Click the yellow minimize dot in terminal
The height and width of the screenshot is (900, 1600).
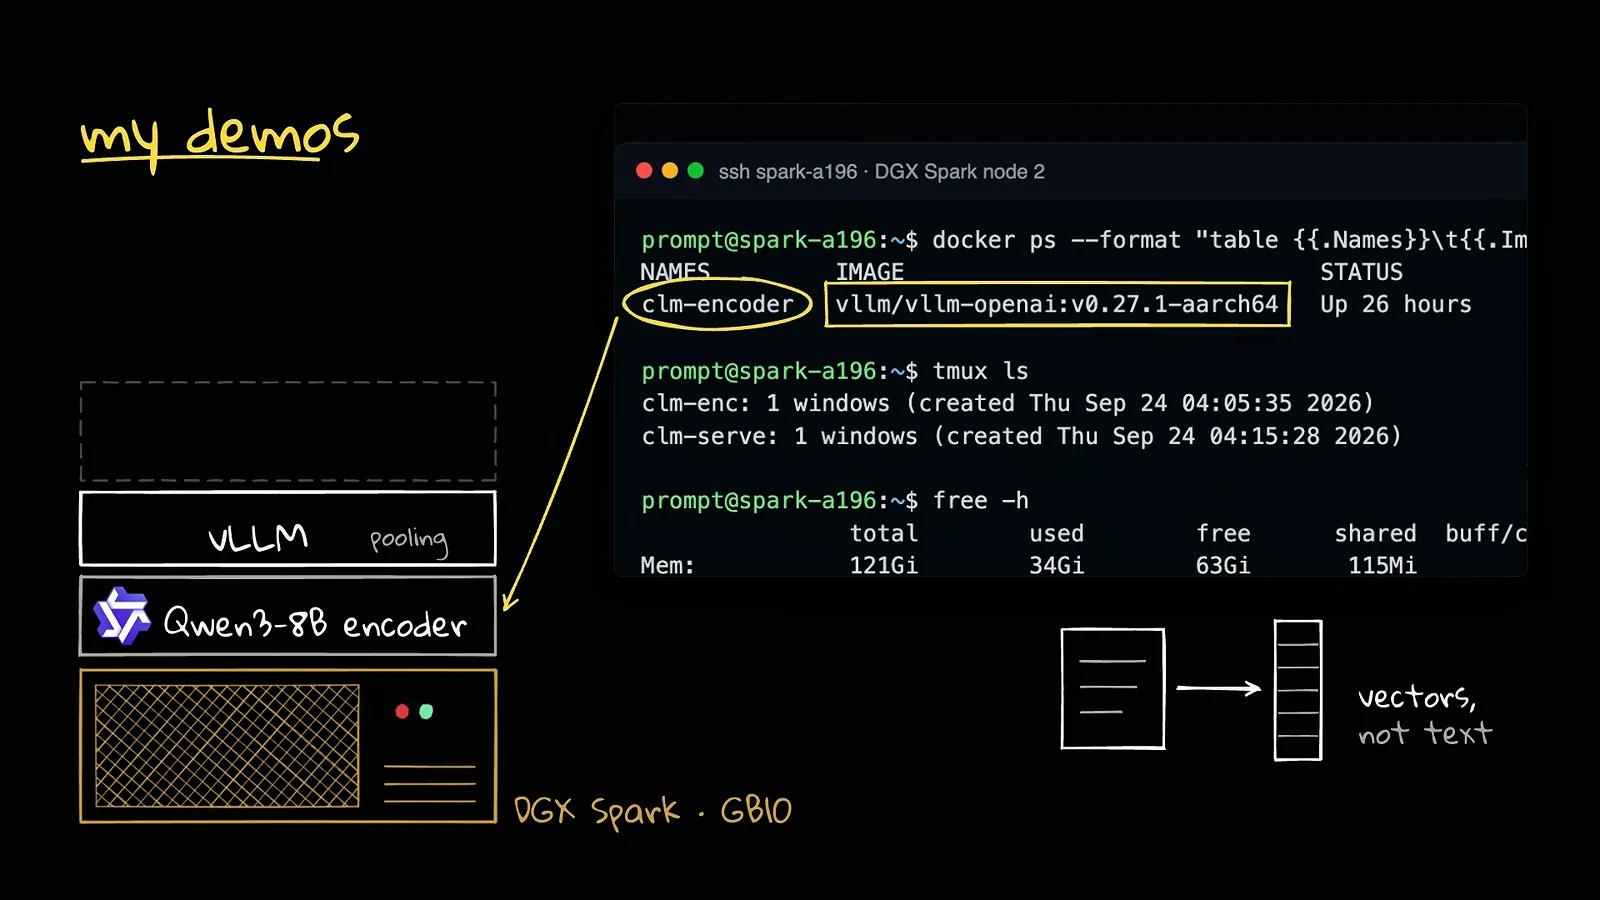pos(670,171)
